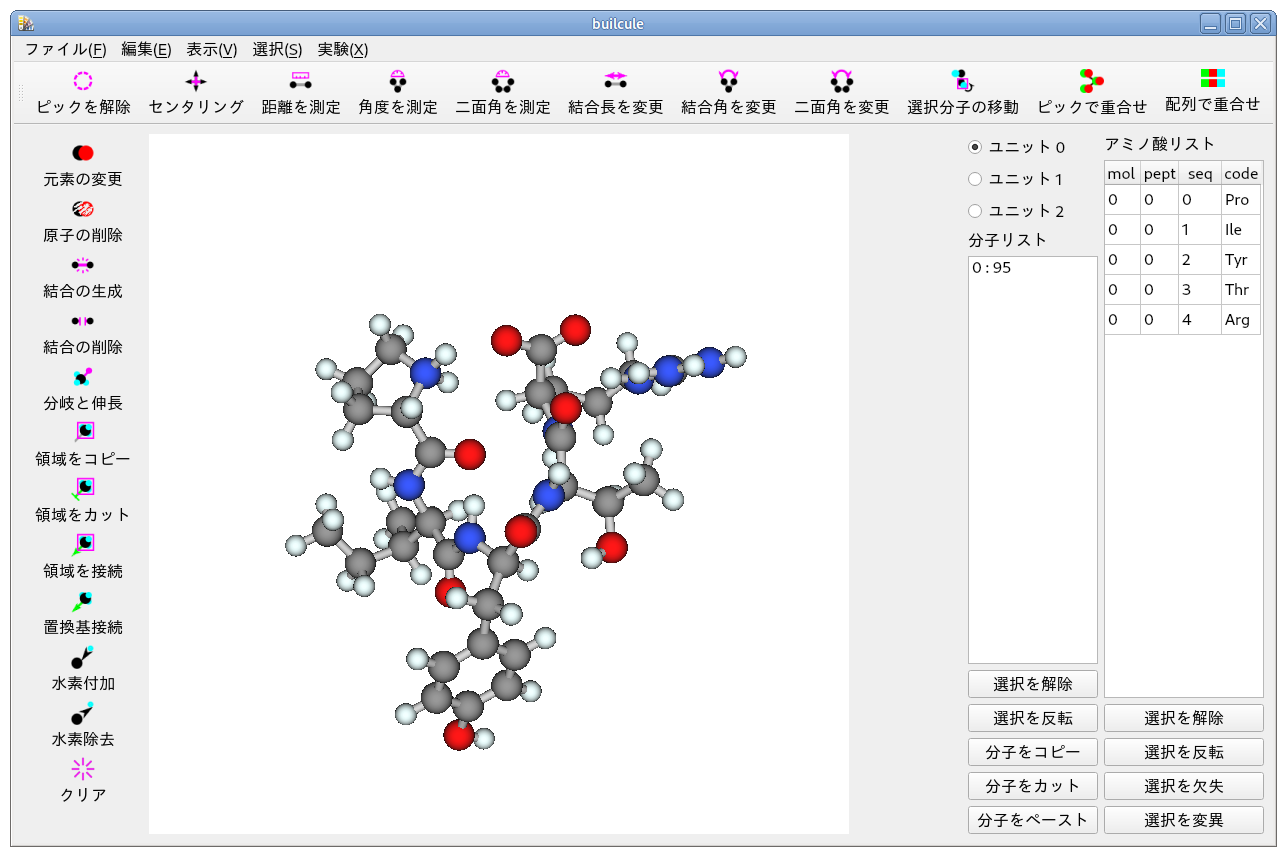The width and height of the screenshot is (1287, 857).
Task: Click the 配列で重合せ toolbar icon
Action: click(1212, 80)
